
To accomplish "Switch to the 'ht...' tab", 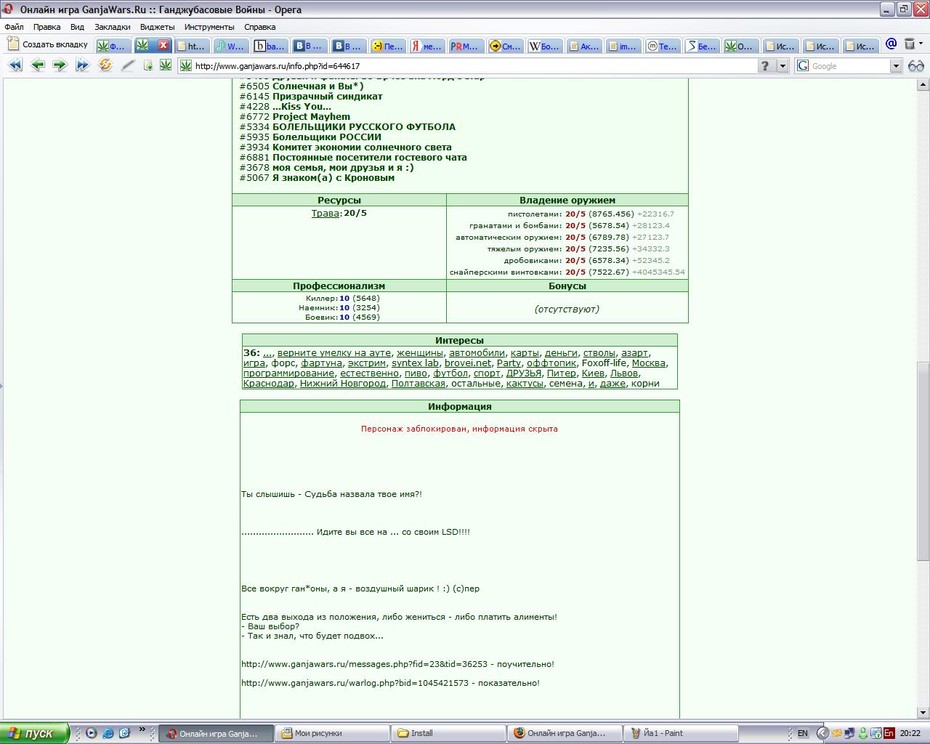I will [x=192, y=46].
